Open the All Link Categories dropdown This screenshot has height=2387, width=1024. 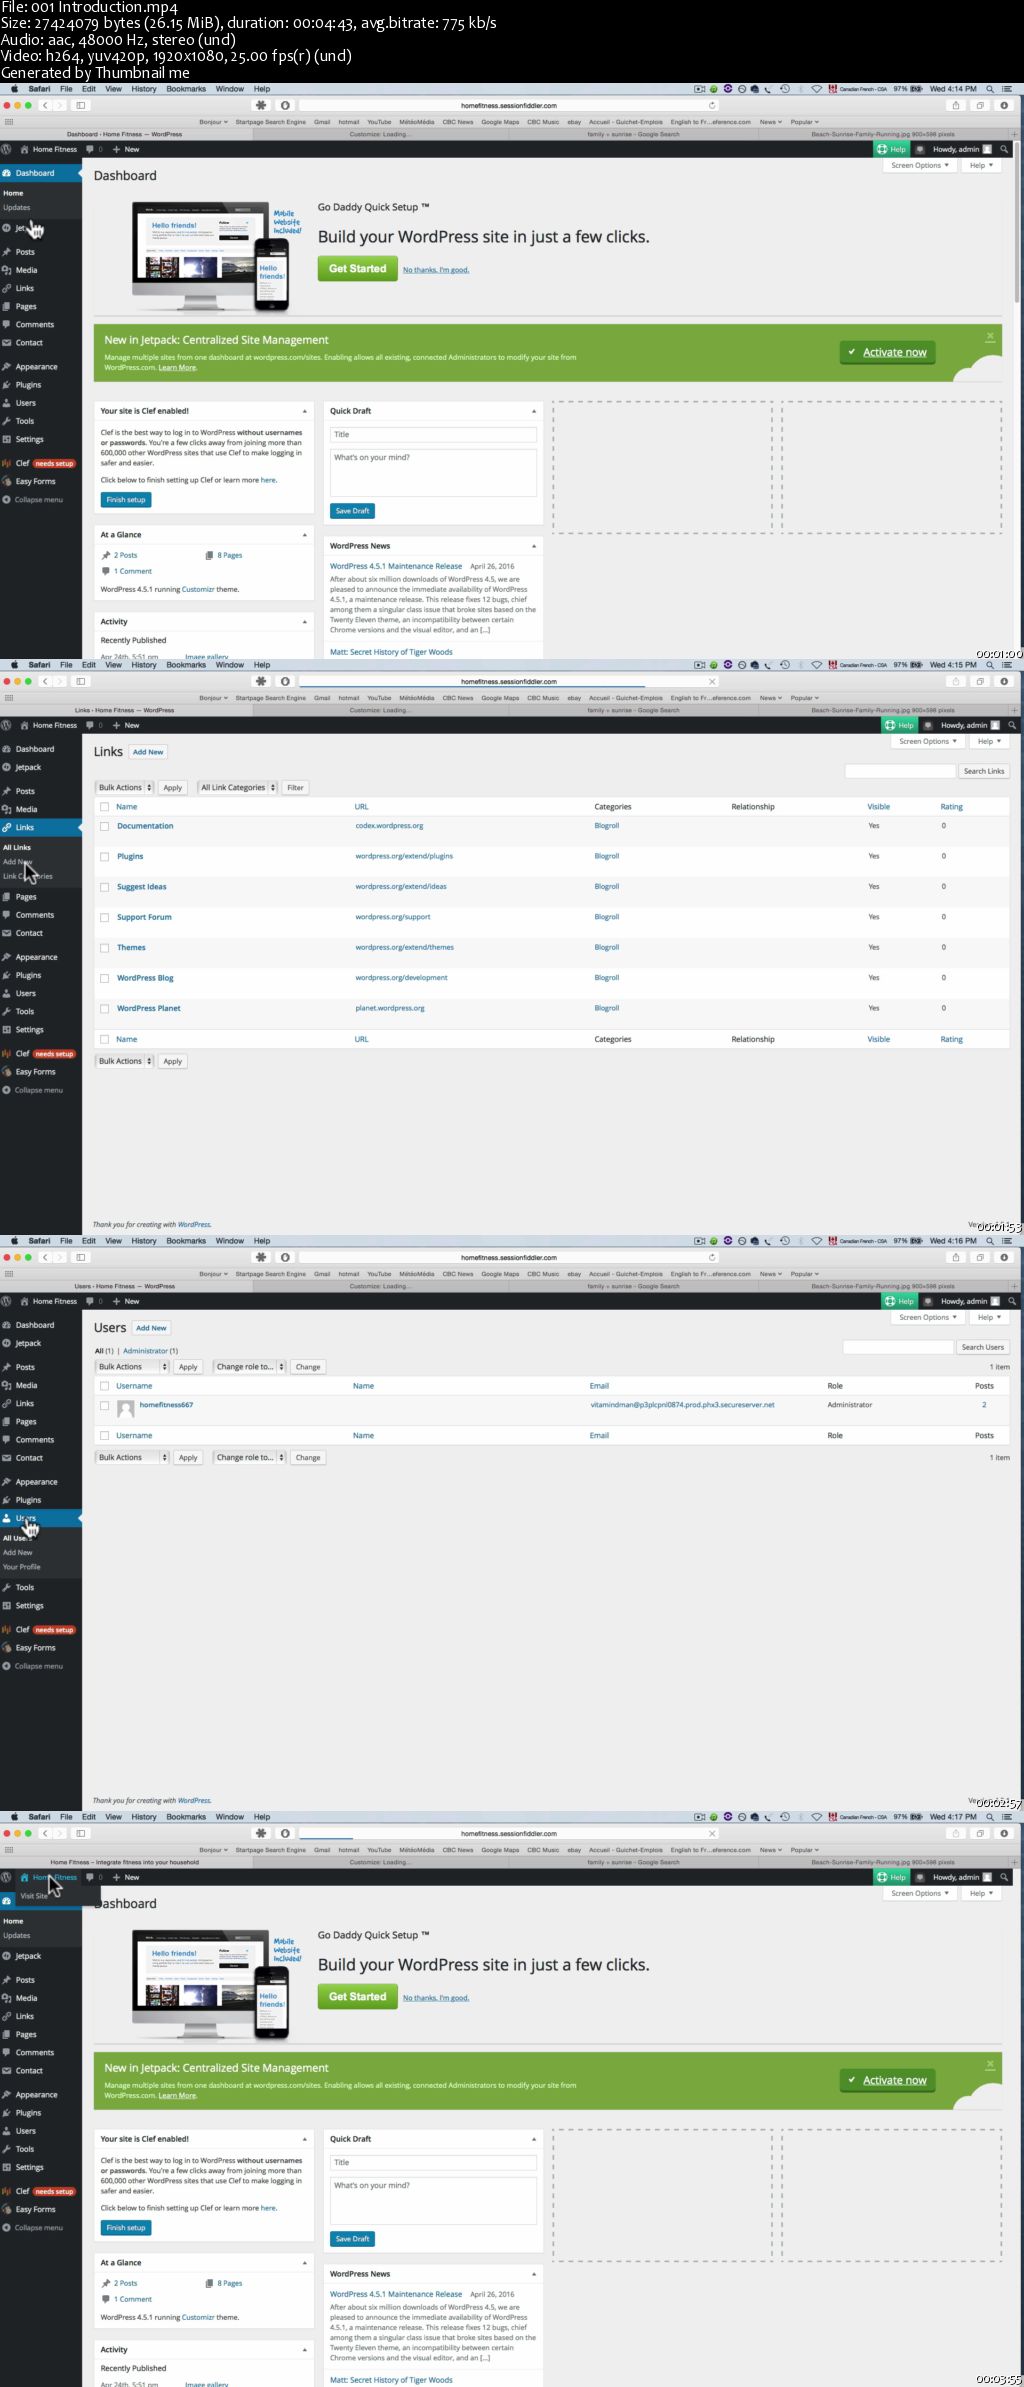(x=238, y=787)
